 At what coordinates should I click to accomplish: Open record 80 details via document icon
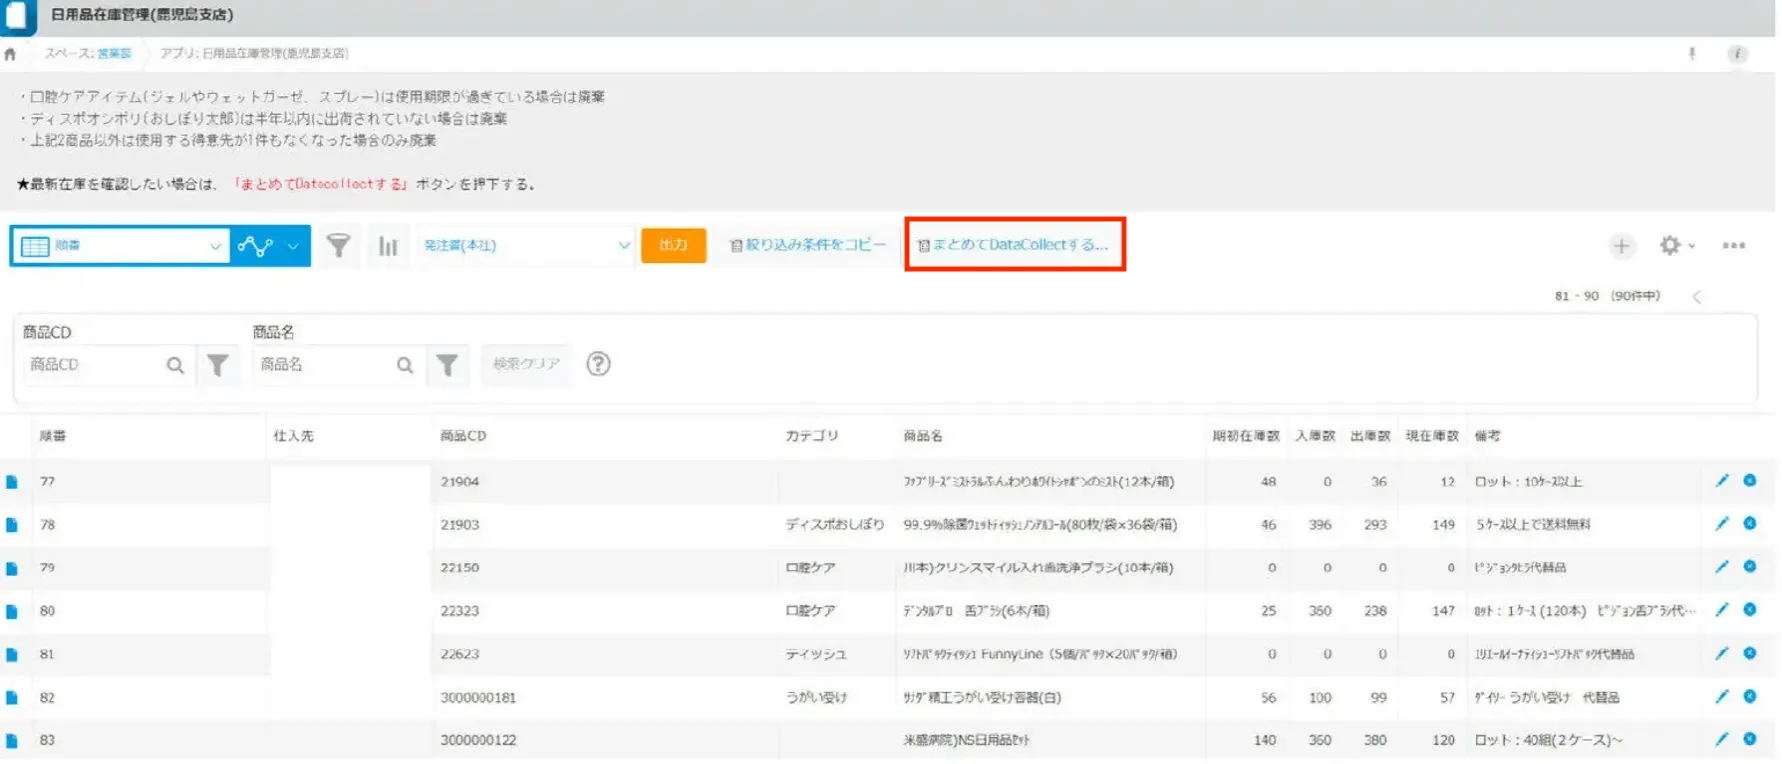click(12, 611)
